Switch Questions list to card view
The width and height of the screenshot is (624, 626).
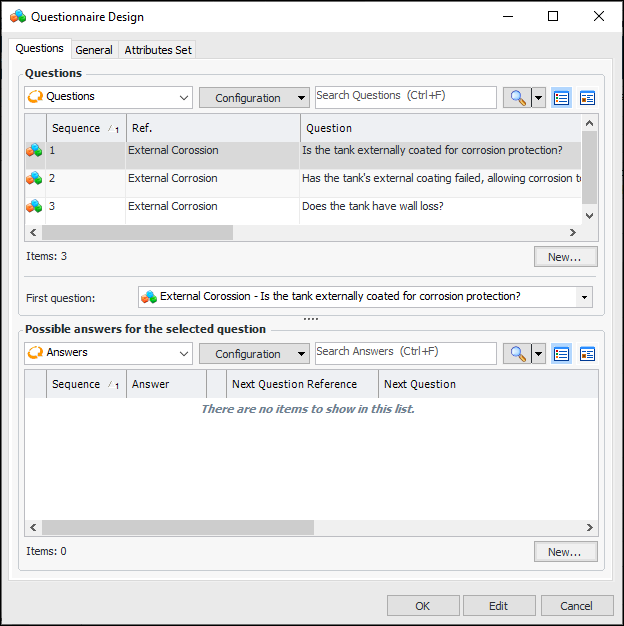tap(587, 98)
